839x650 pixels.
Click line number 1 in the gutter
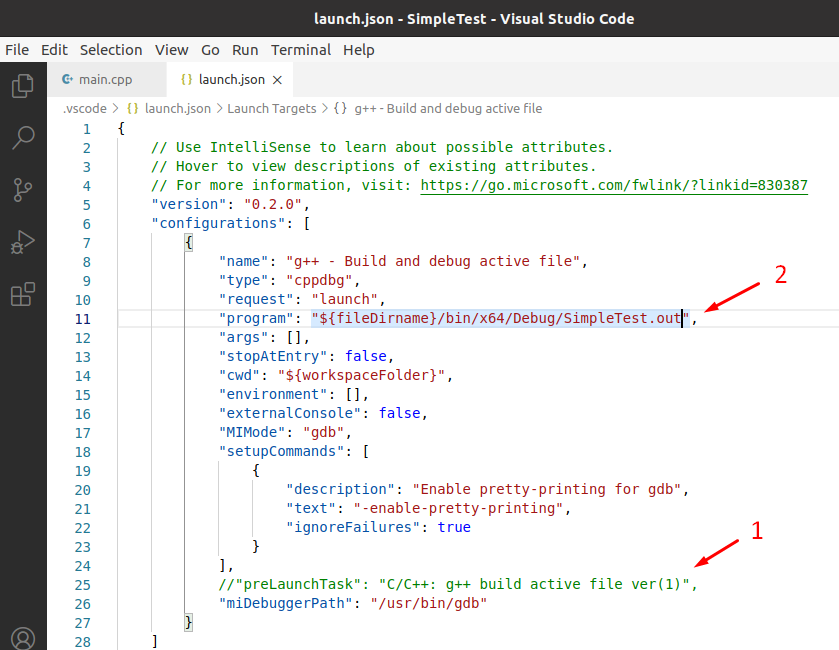[87, 129]
